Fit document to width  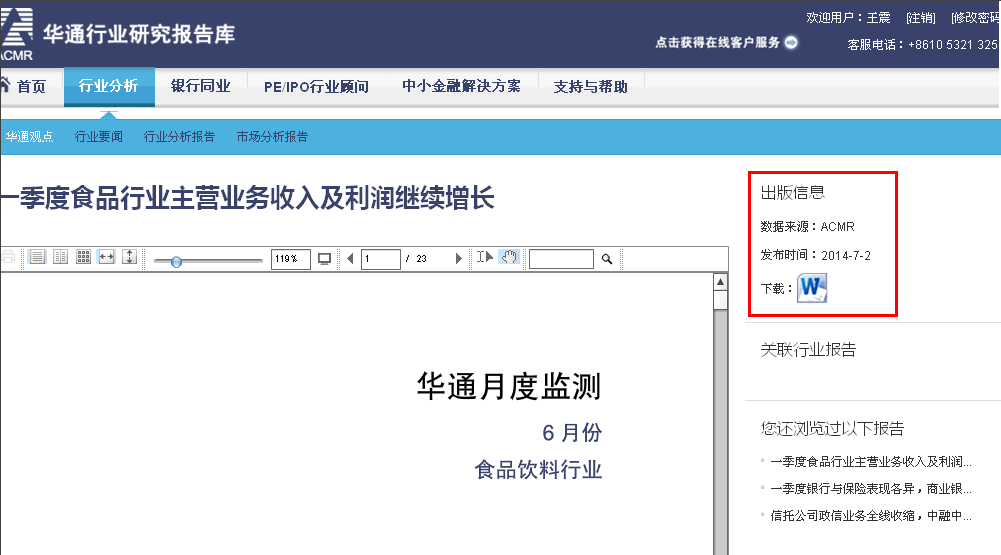pos(107,257)
